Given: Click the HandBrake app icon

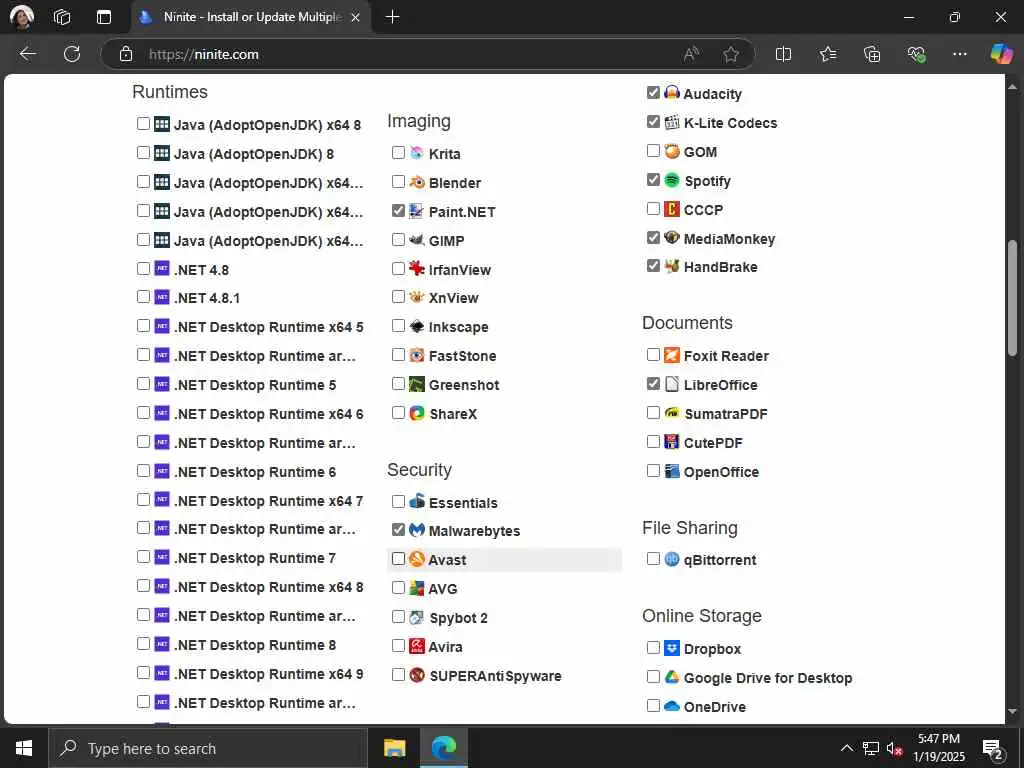Looking at the screenshot, I should pos(672,266).
